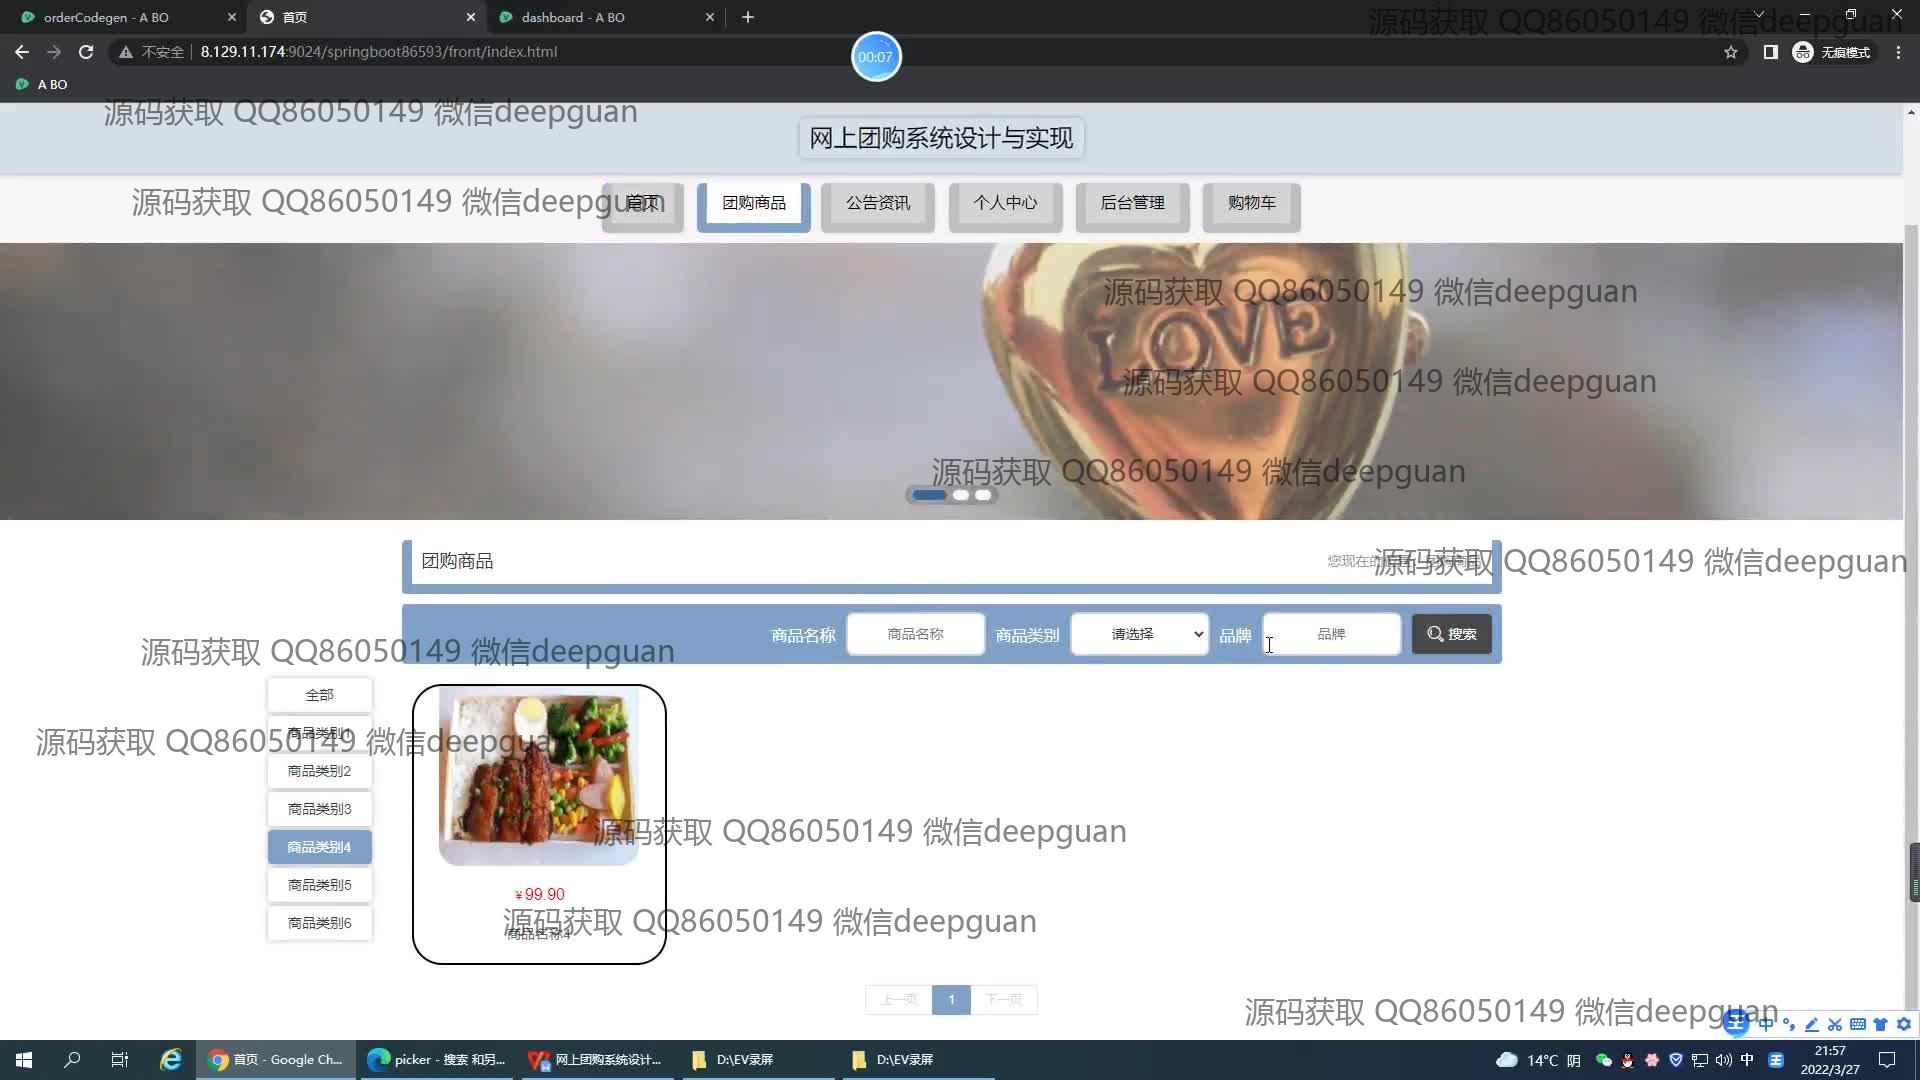Open the browser side panel icon

point(1770,52)
